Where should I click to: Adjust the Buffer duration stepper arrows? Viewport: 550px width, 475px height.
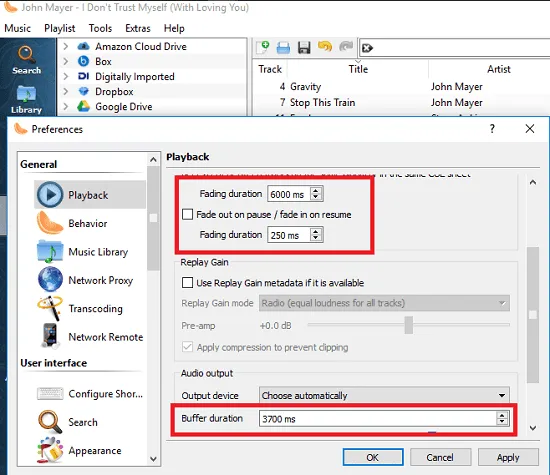(x=502, y=418)
